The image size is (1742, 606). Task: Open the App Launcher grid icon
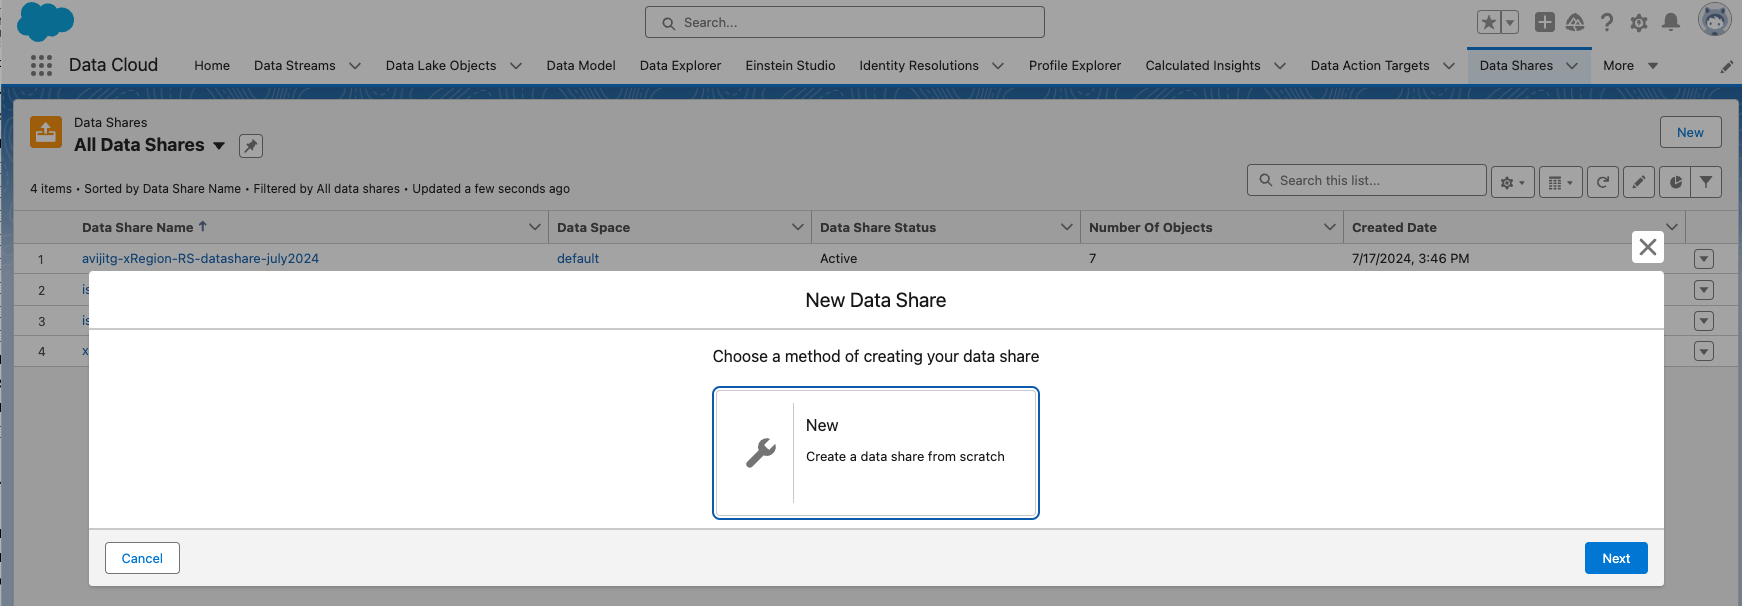pos(41,65)
